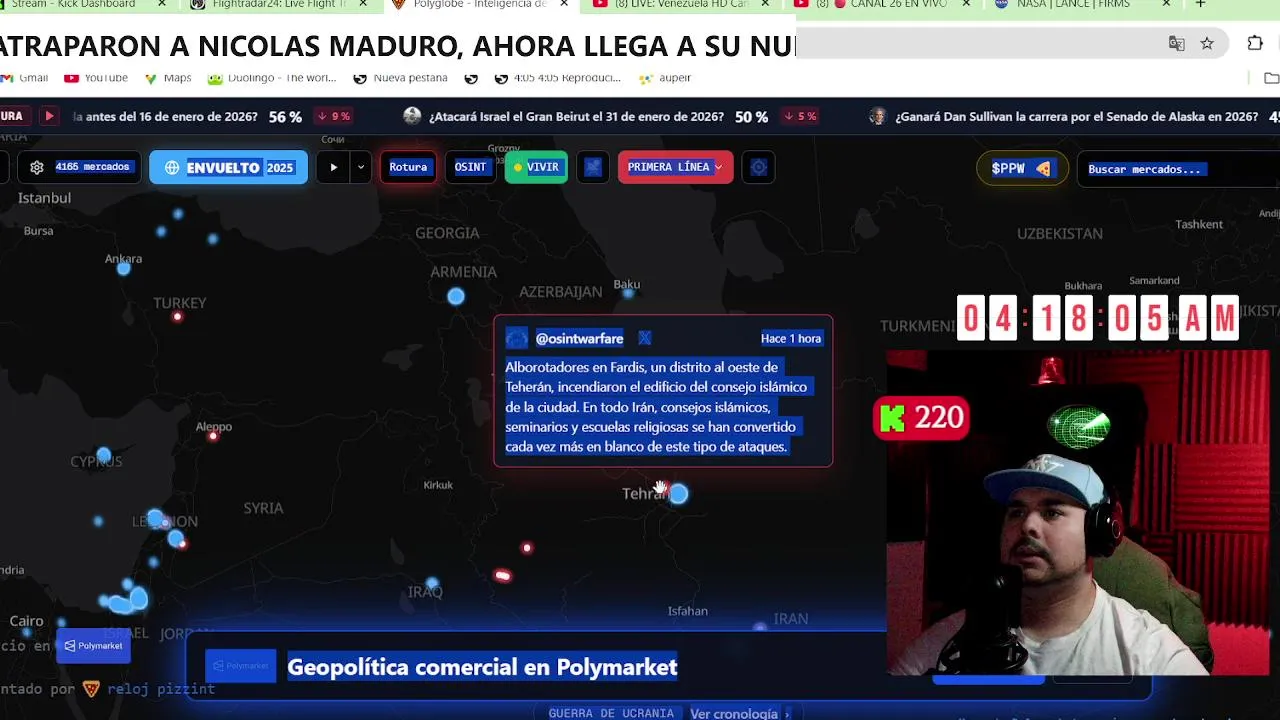Click the play button in the map toolbar
The image size is (1280, 720).
(x=334, y=167)
